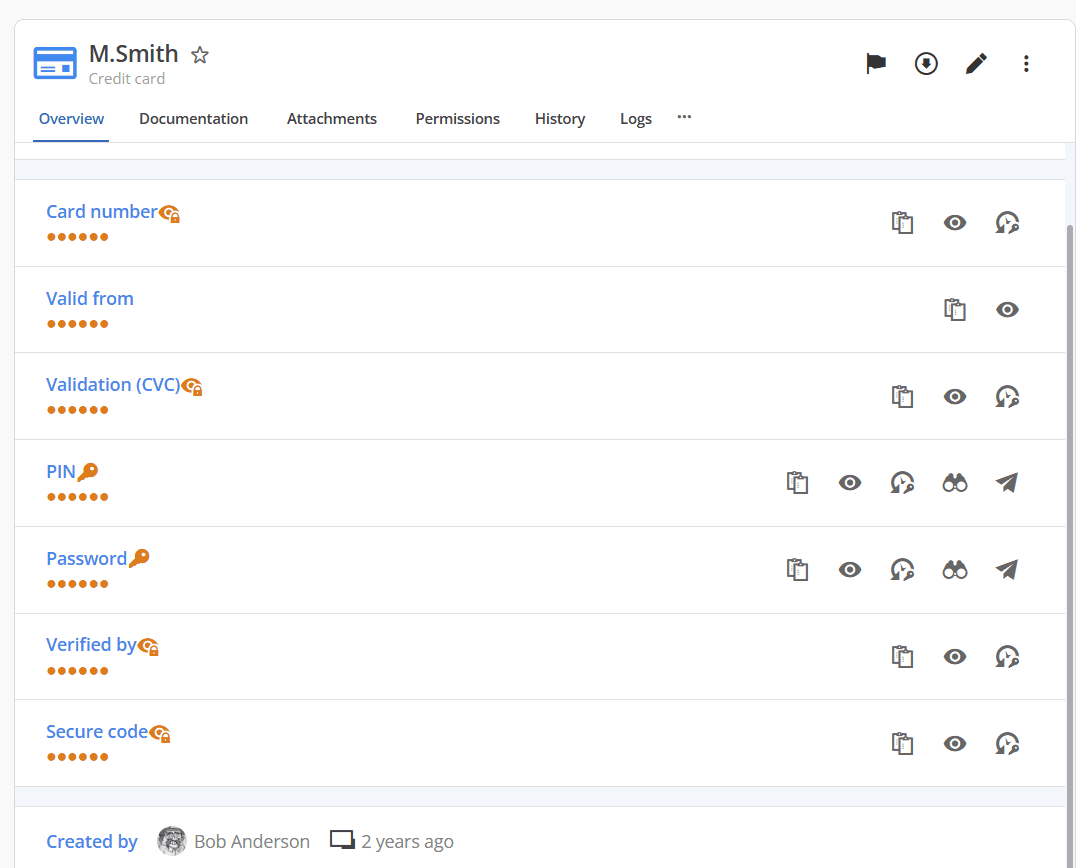Click the circled download arrow icon
The width and height of the screenshot is (1076, 868).
pos(926,64)
